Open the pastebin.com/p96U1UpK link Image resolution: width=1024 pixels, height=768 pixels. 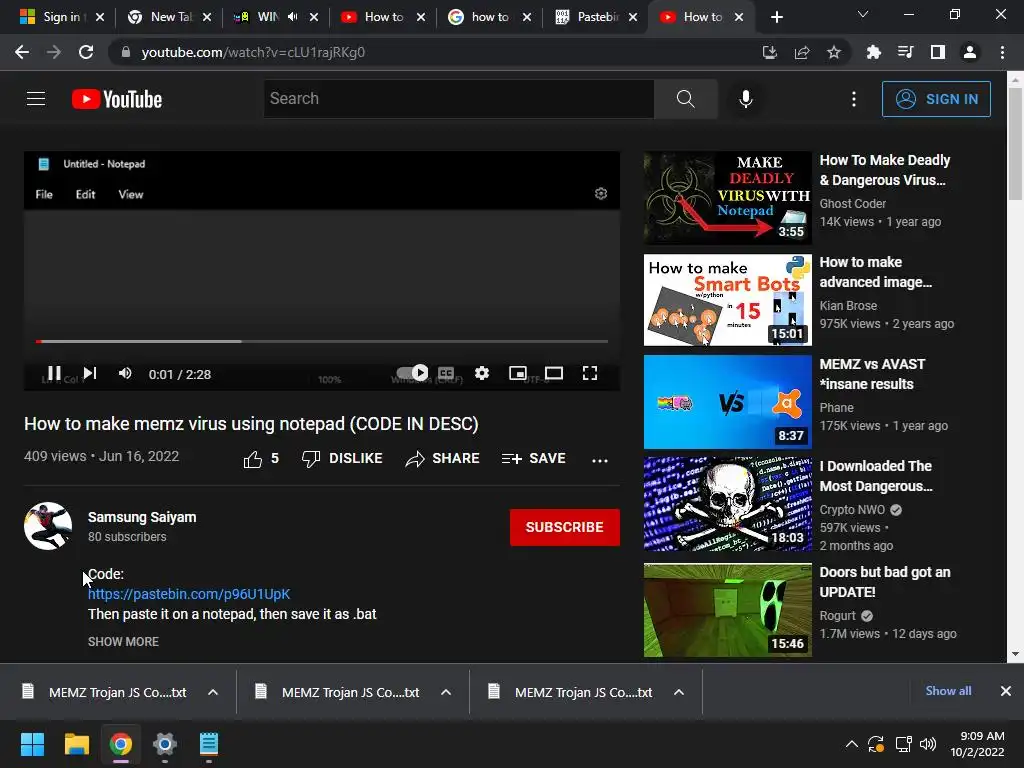(x=189, y=594)
